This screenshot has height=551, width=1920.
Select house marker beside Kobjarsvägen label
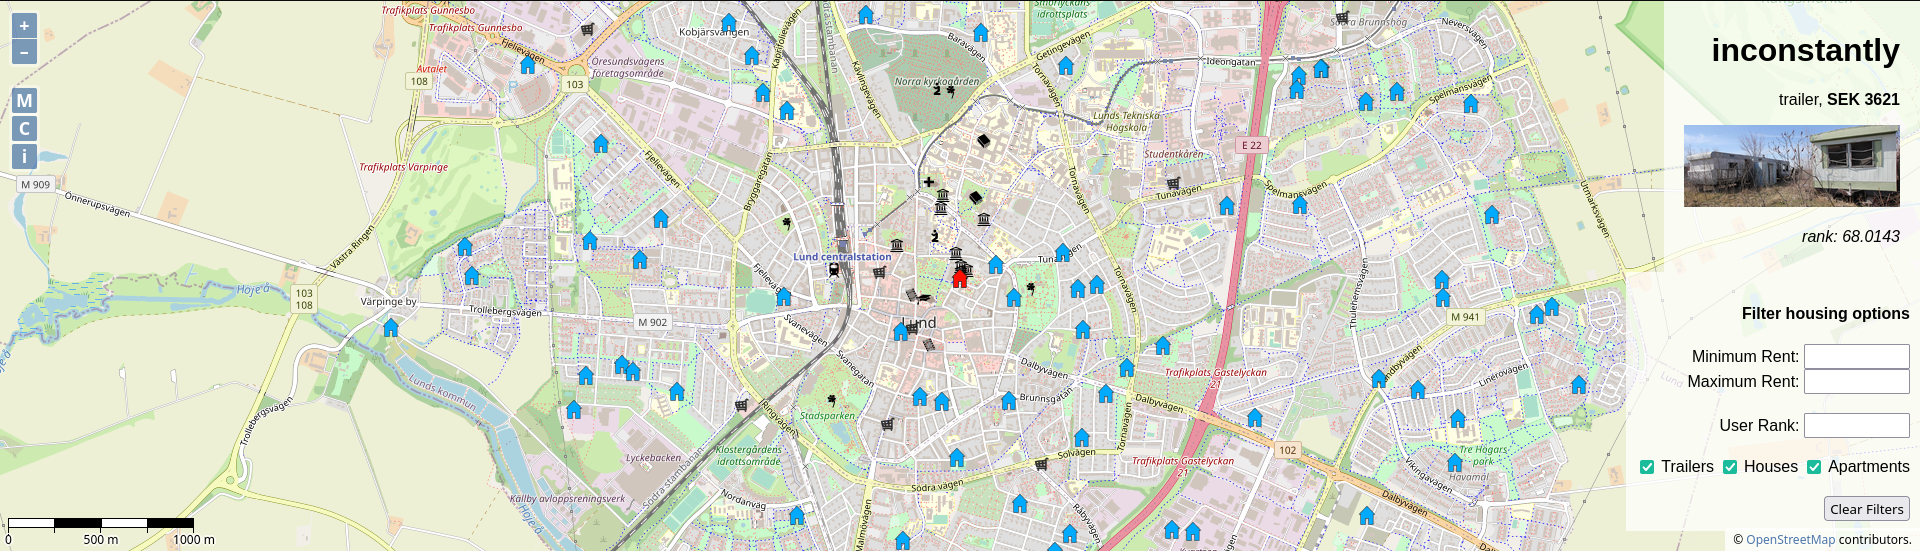(729, 22)
